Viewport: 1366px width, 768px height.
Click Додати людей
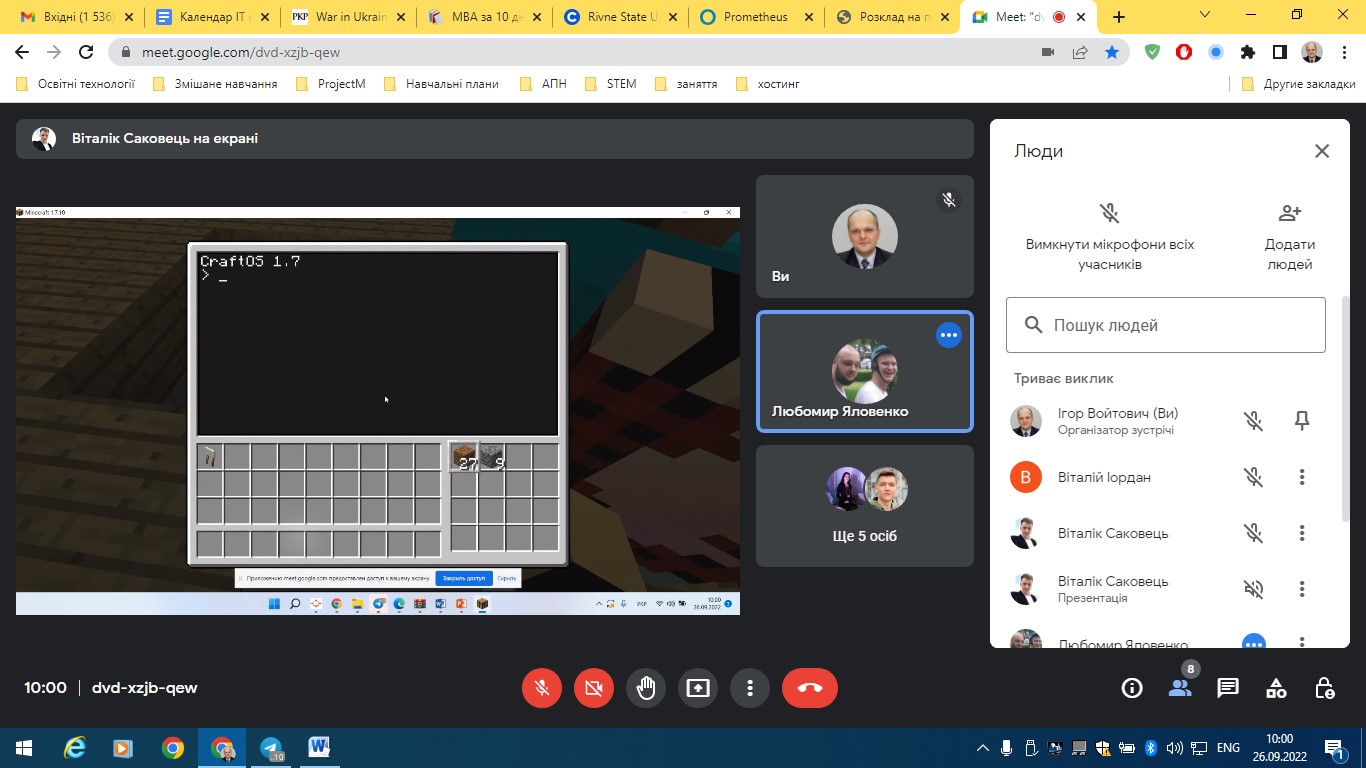(1290, 237)
